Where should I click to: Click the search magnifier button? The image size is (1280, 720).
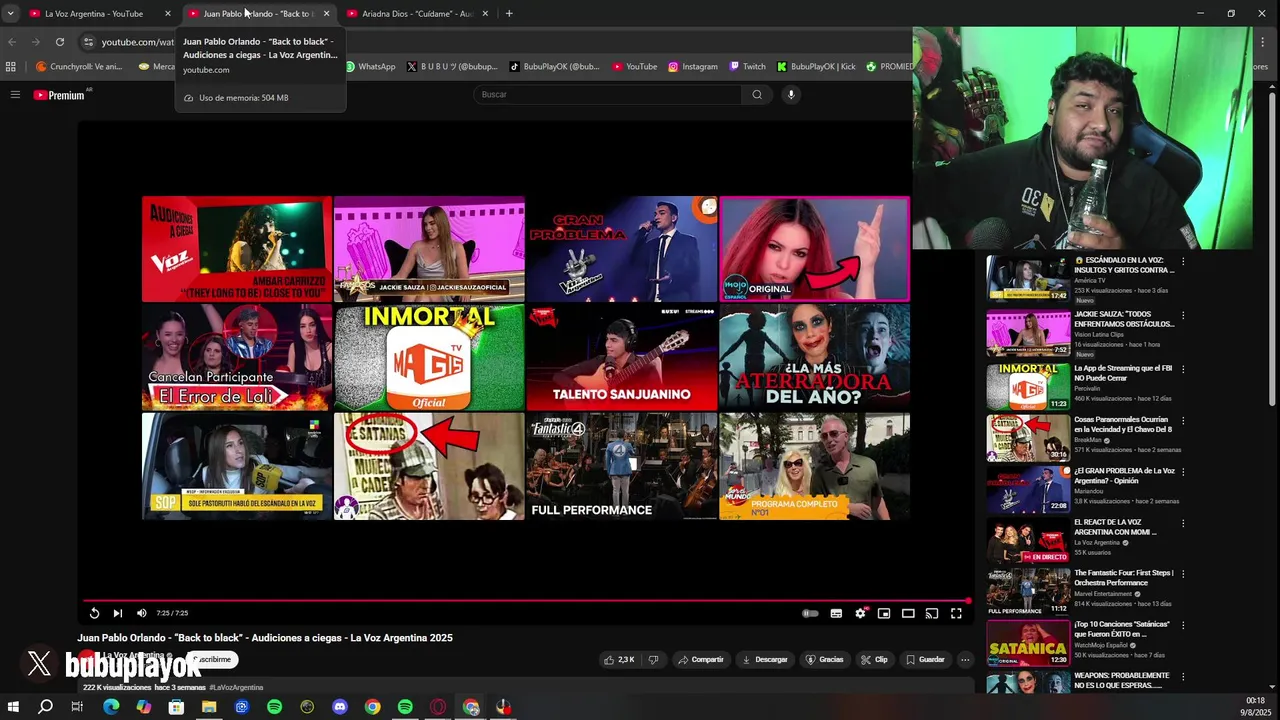(x=757, y=95)
